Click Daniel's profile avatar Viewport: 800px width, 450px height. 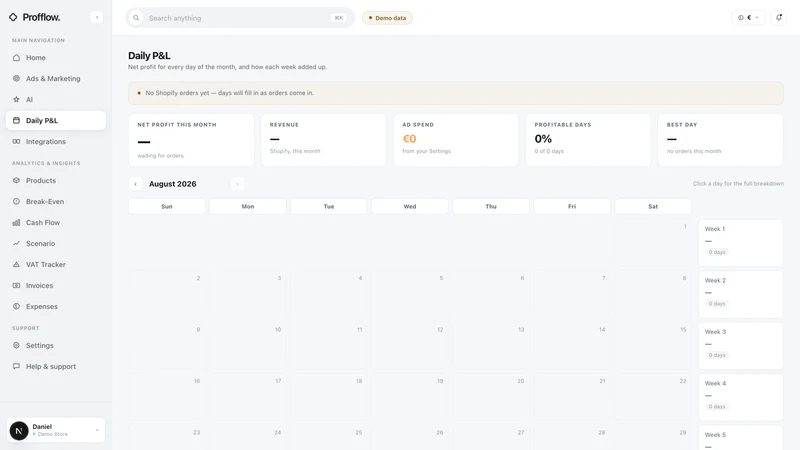tap(19, 431)
